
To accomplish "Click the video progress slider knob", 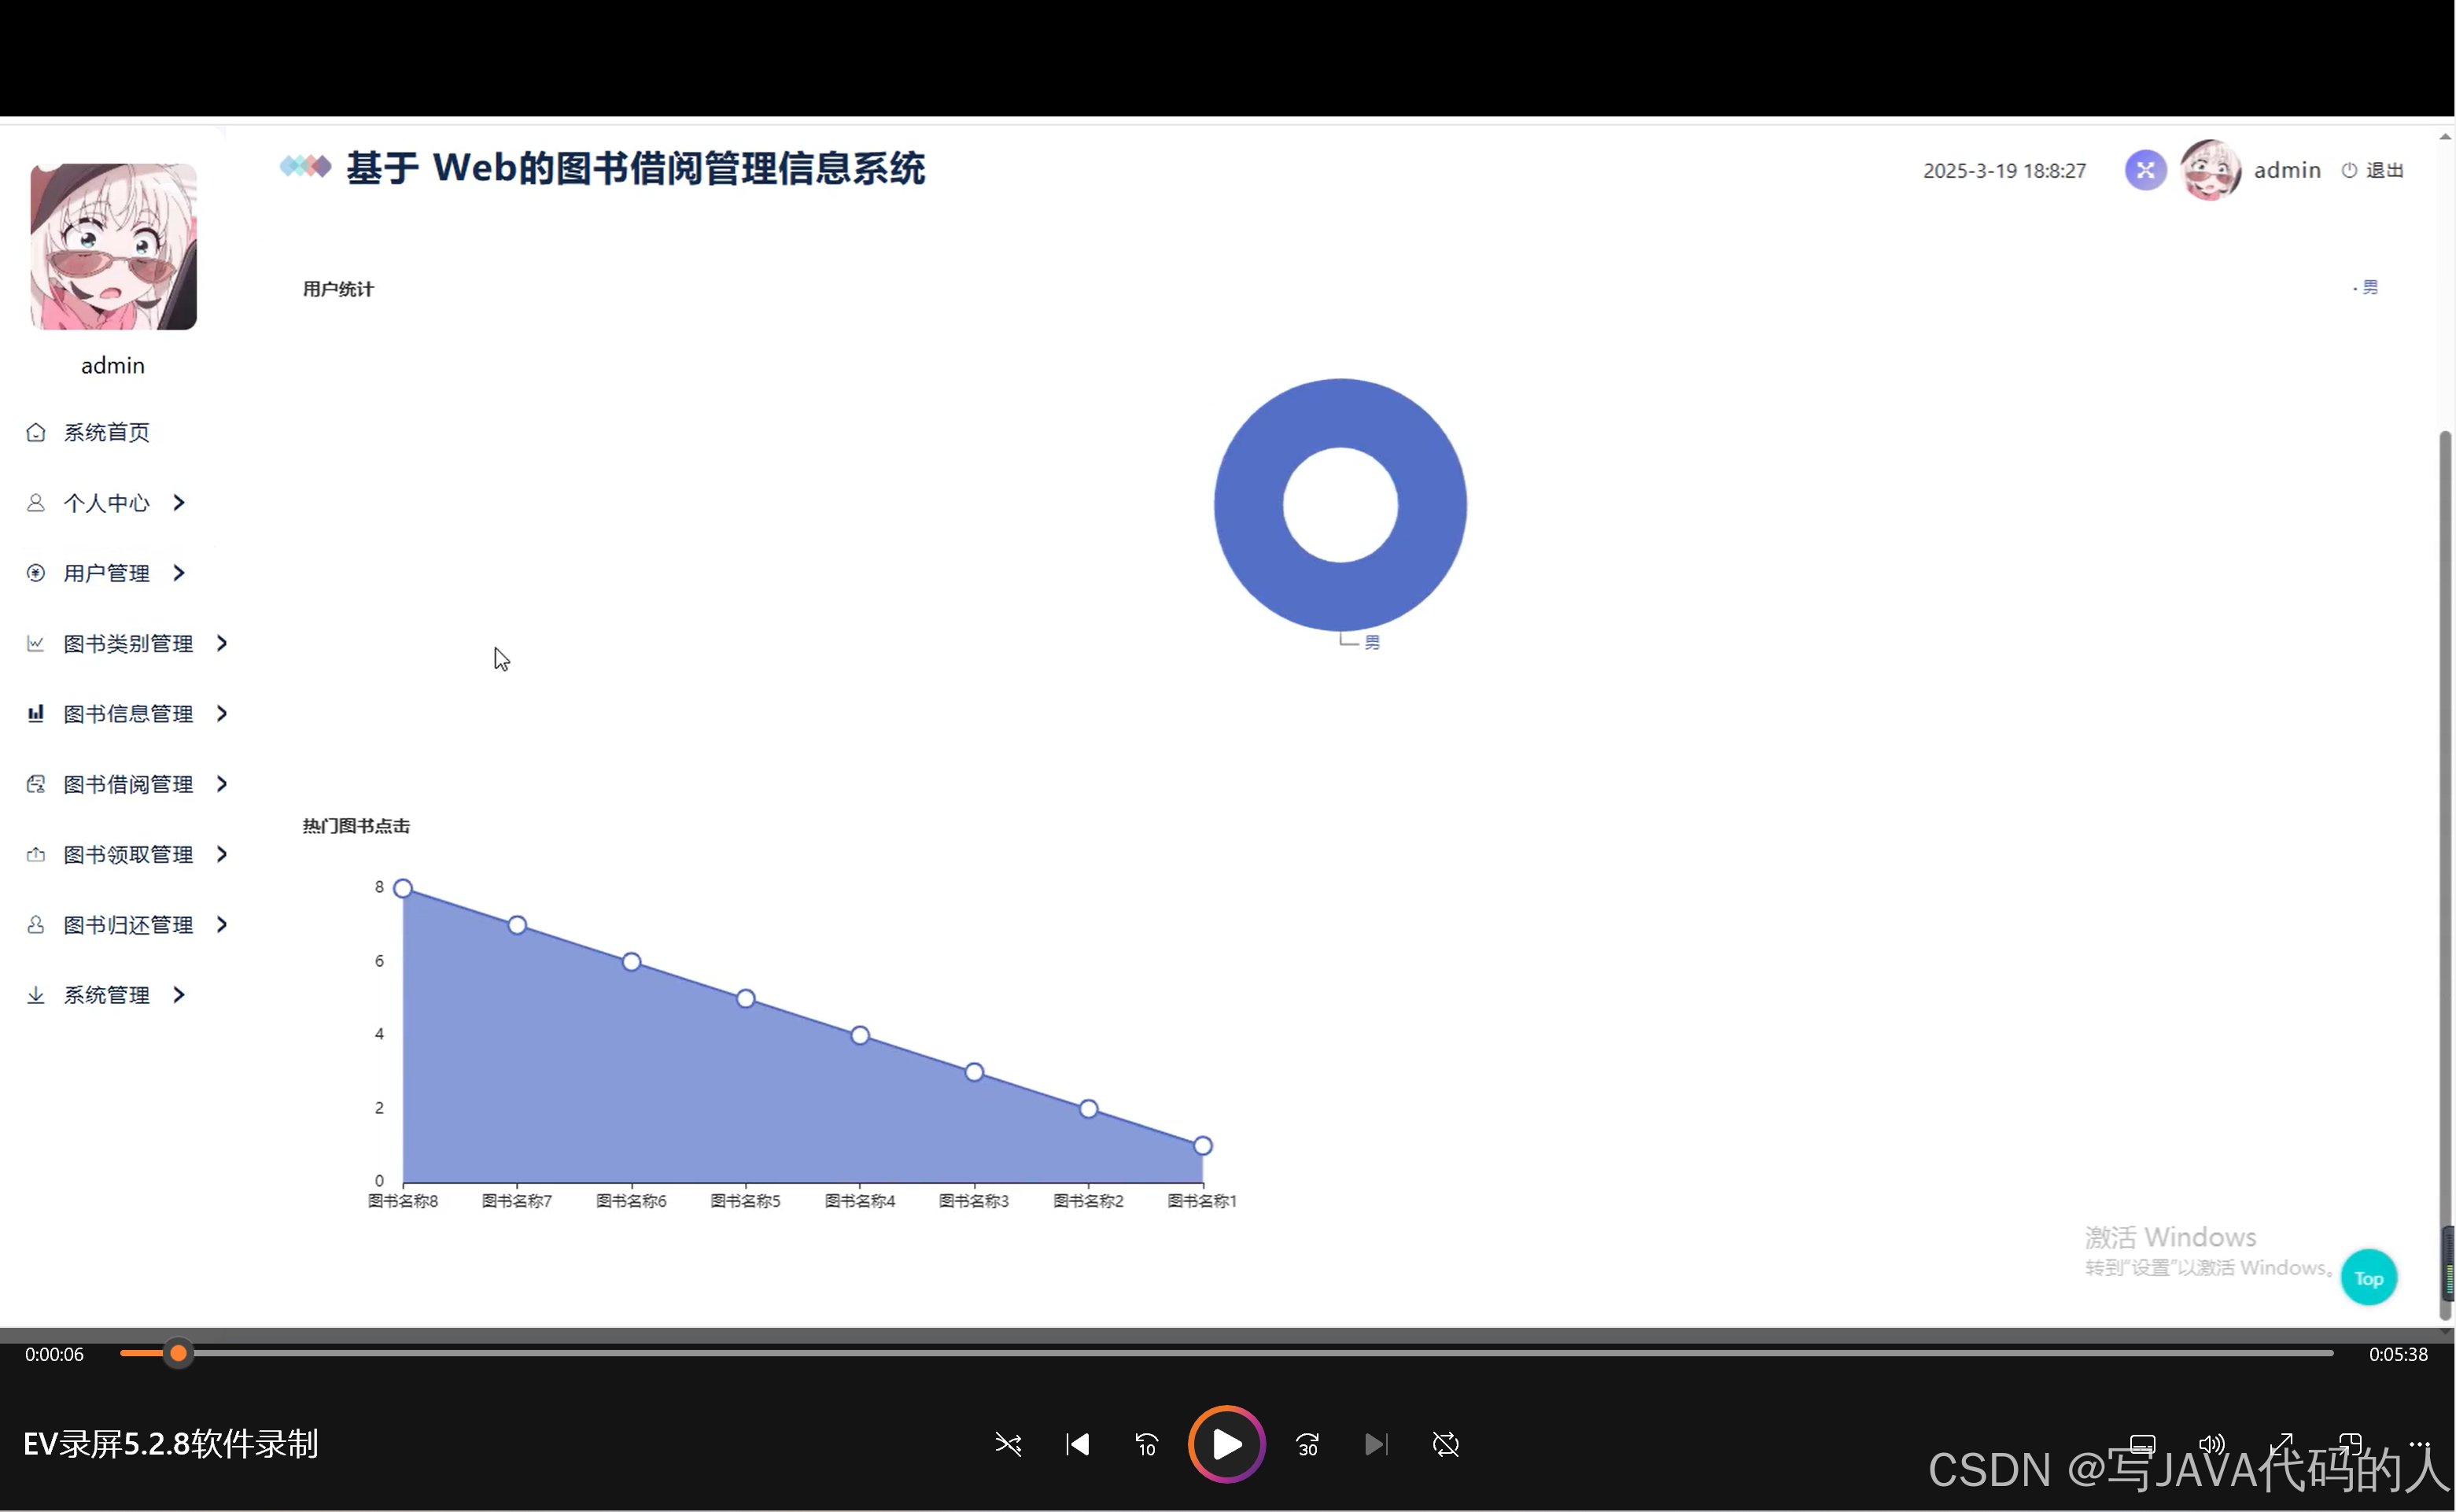I will (x=178, y=1353).
